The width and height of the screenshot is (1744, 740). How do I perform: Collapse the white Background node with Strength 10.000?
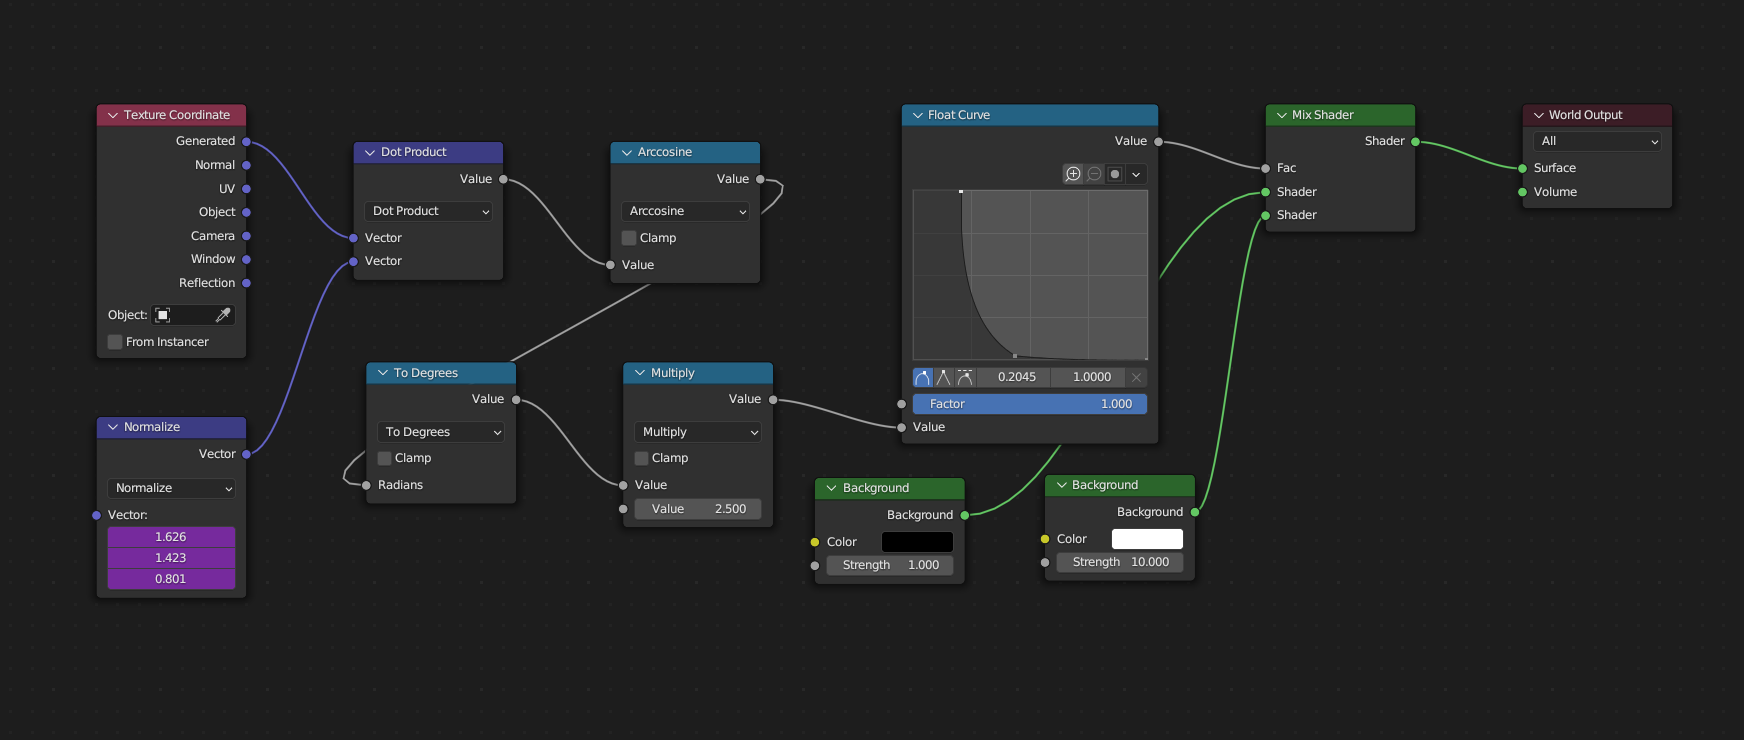[x=1061, y=485]
